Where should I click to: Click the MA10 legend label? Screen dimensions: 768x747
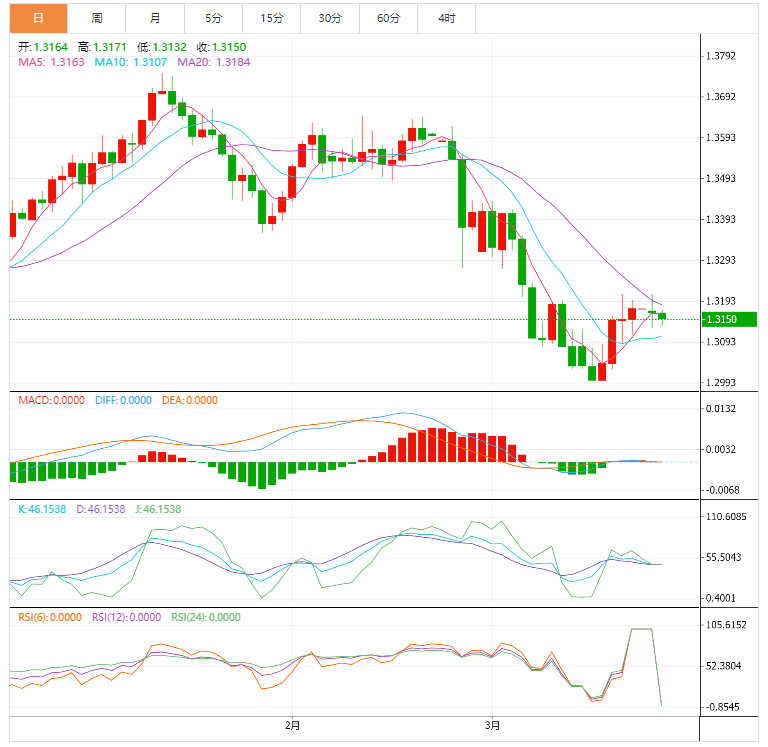click(x=131, y=62)
